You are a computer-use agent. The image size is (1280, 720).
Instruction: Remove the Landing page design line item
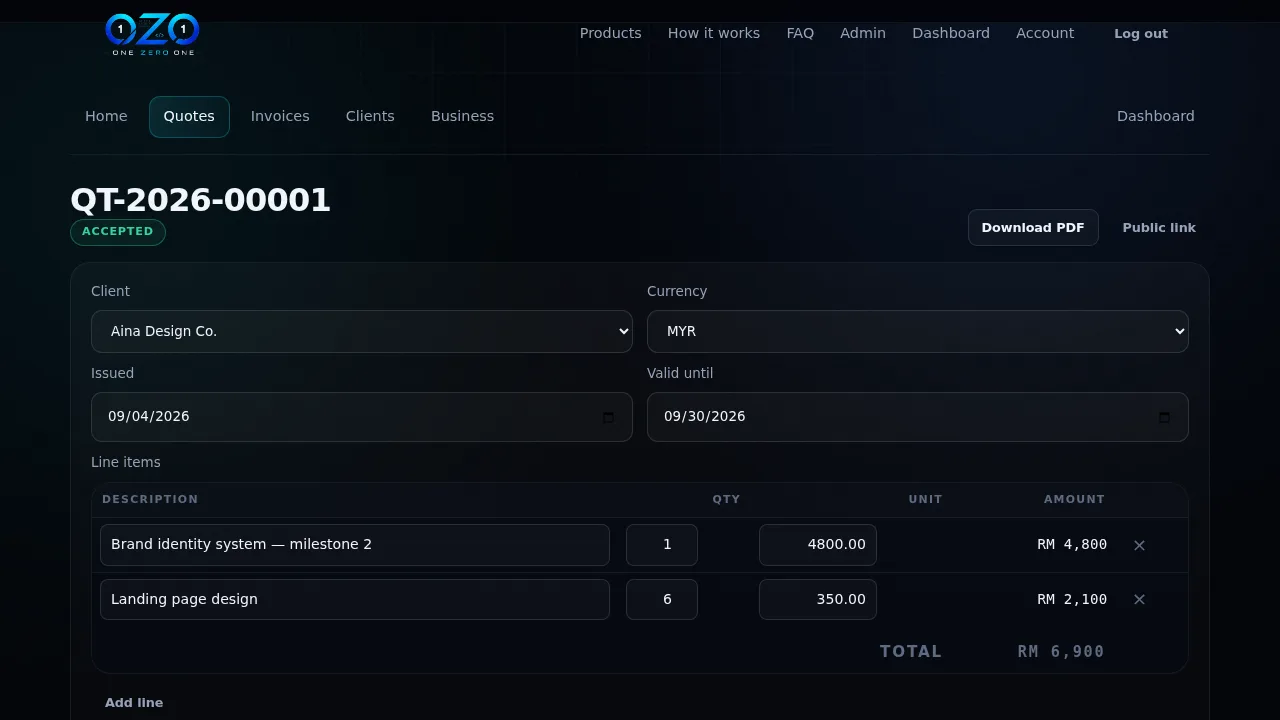pyautogui.click(x=1139, y=599)
